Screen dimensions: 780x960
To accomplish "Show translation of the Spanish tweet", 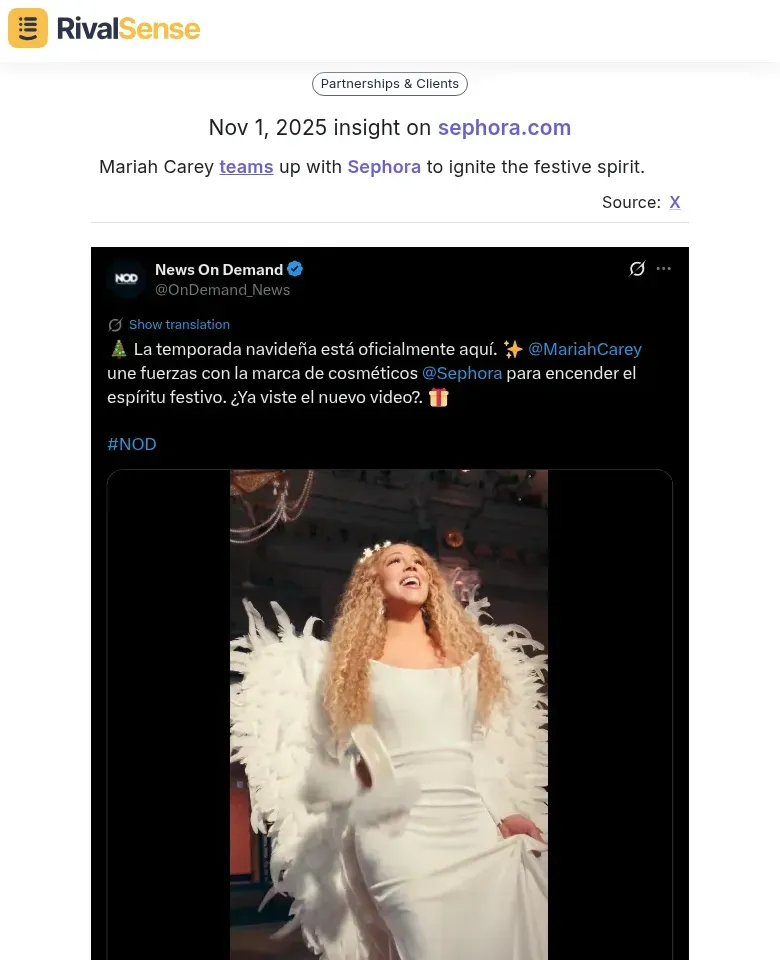I will (x=179, y=324).
